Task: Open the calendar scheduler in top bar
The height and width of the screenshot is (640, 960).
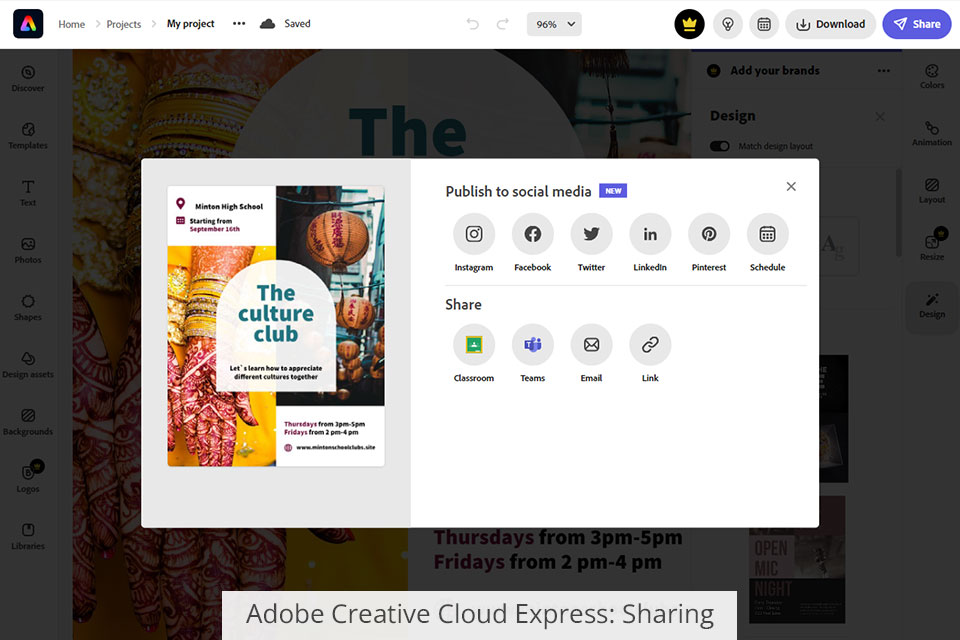Action: click(x=764, y=24)
